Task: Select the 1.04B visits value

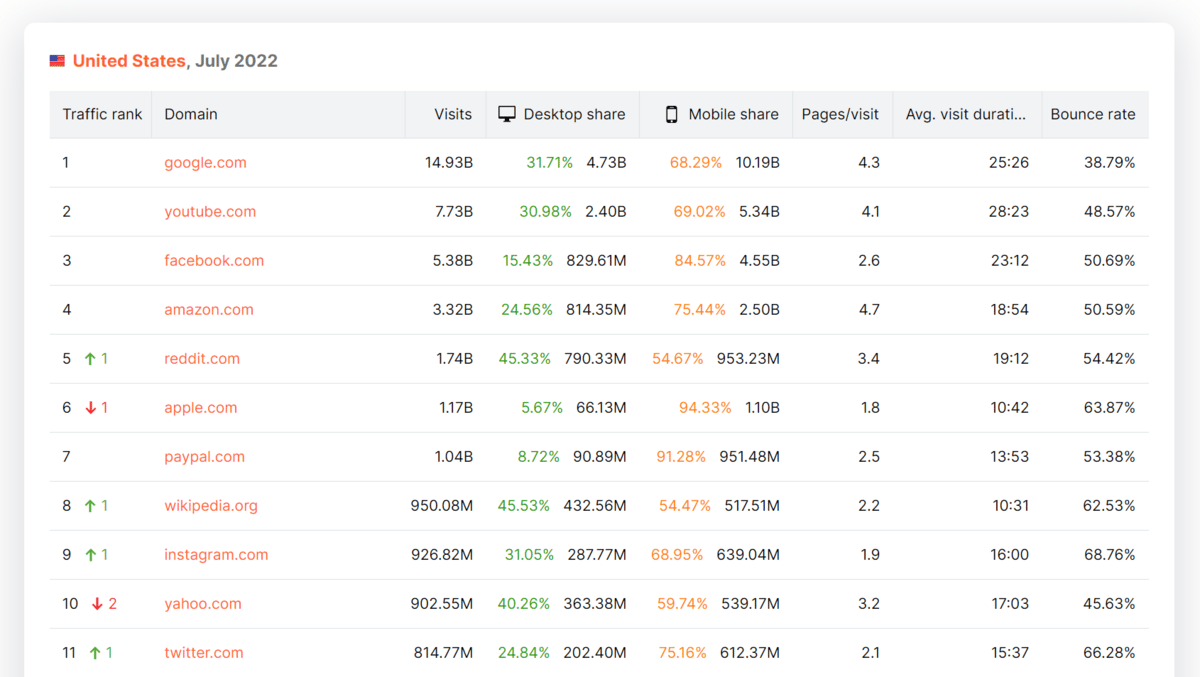Action: coord(454,456)
